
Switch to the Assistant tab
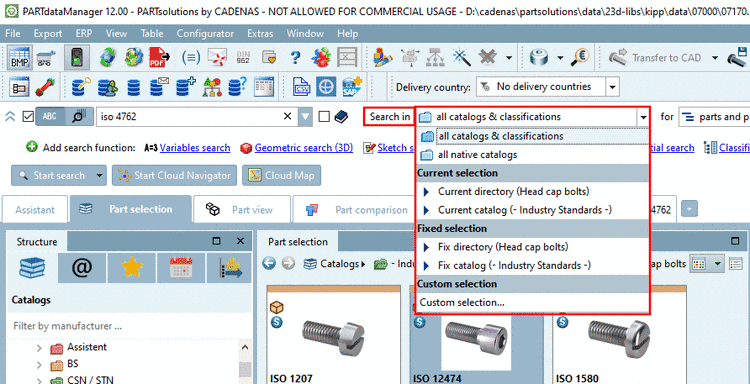35,209
